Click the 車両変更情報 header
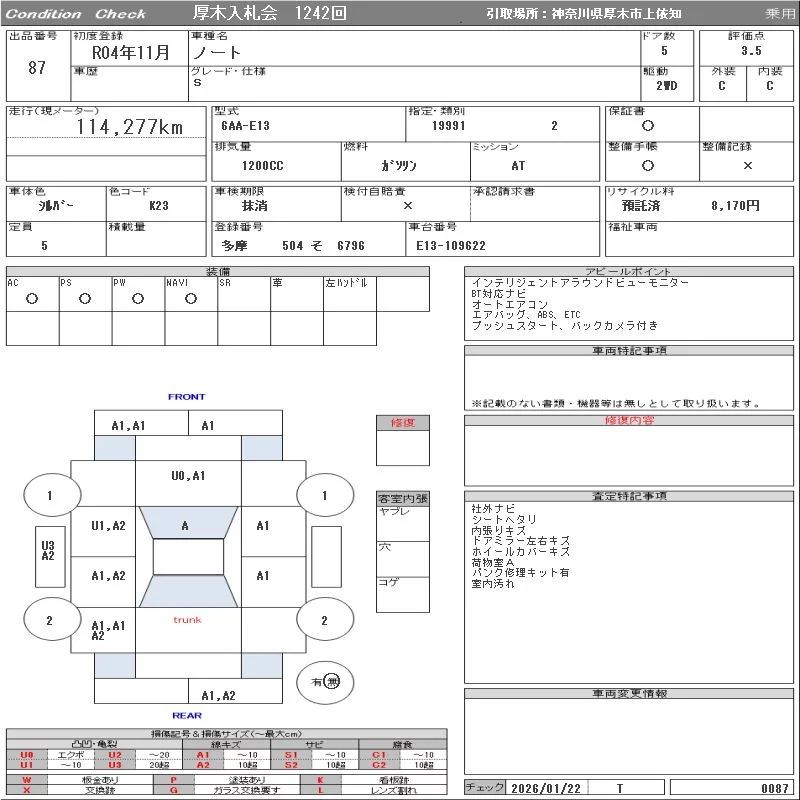This screenshot has width=800, height=800. pos(629,693)
